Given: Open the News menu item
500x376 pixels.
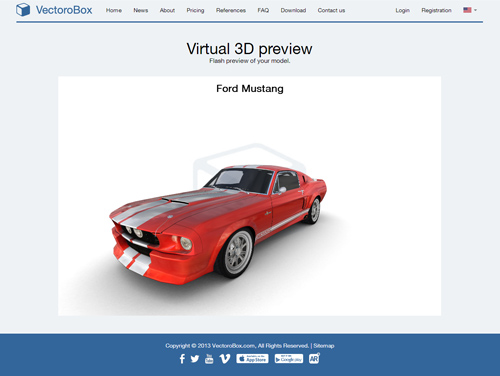Looking at the screenshot, I should 141,10.
